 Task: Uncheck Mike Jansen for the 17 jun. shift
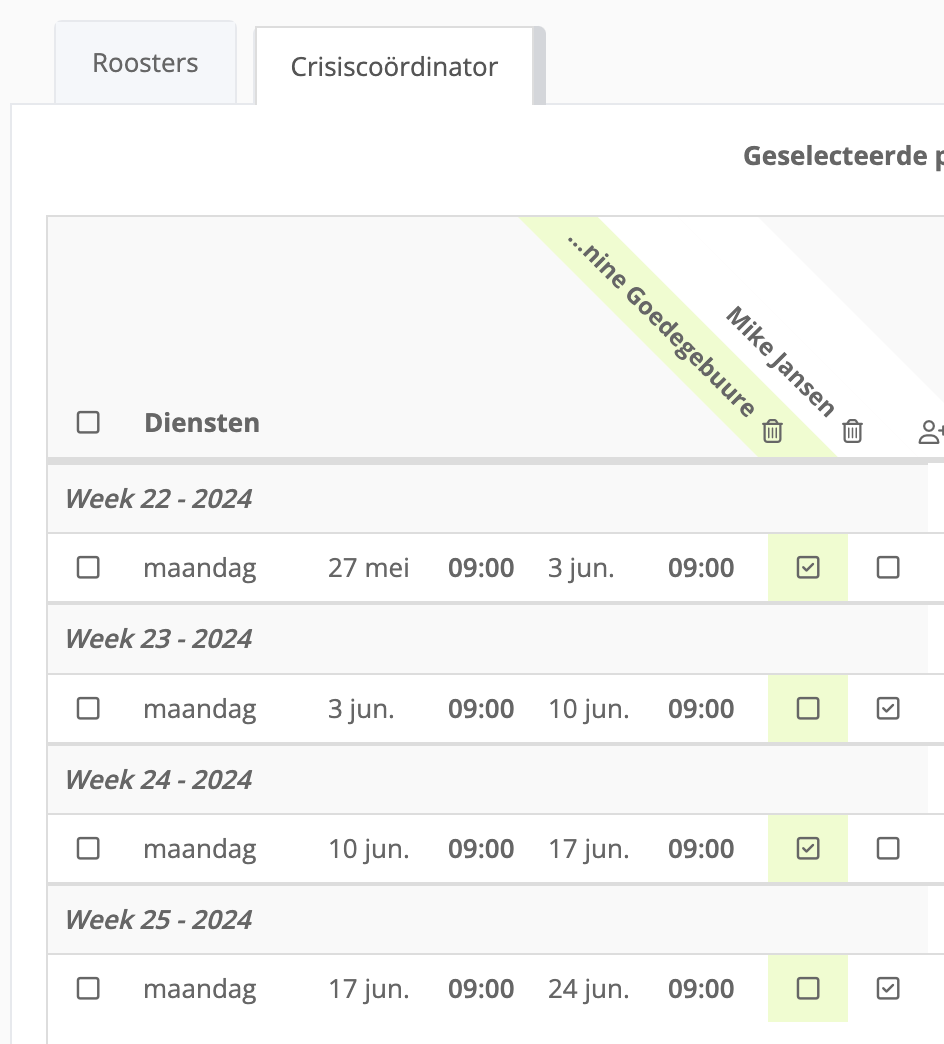[x=888, y=989]
